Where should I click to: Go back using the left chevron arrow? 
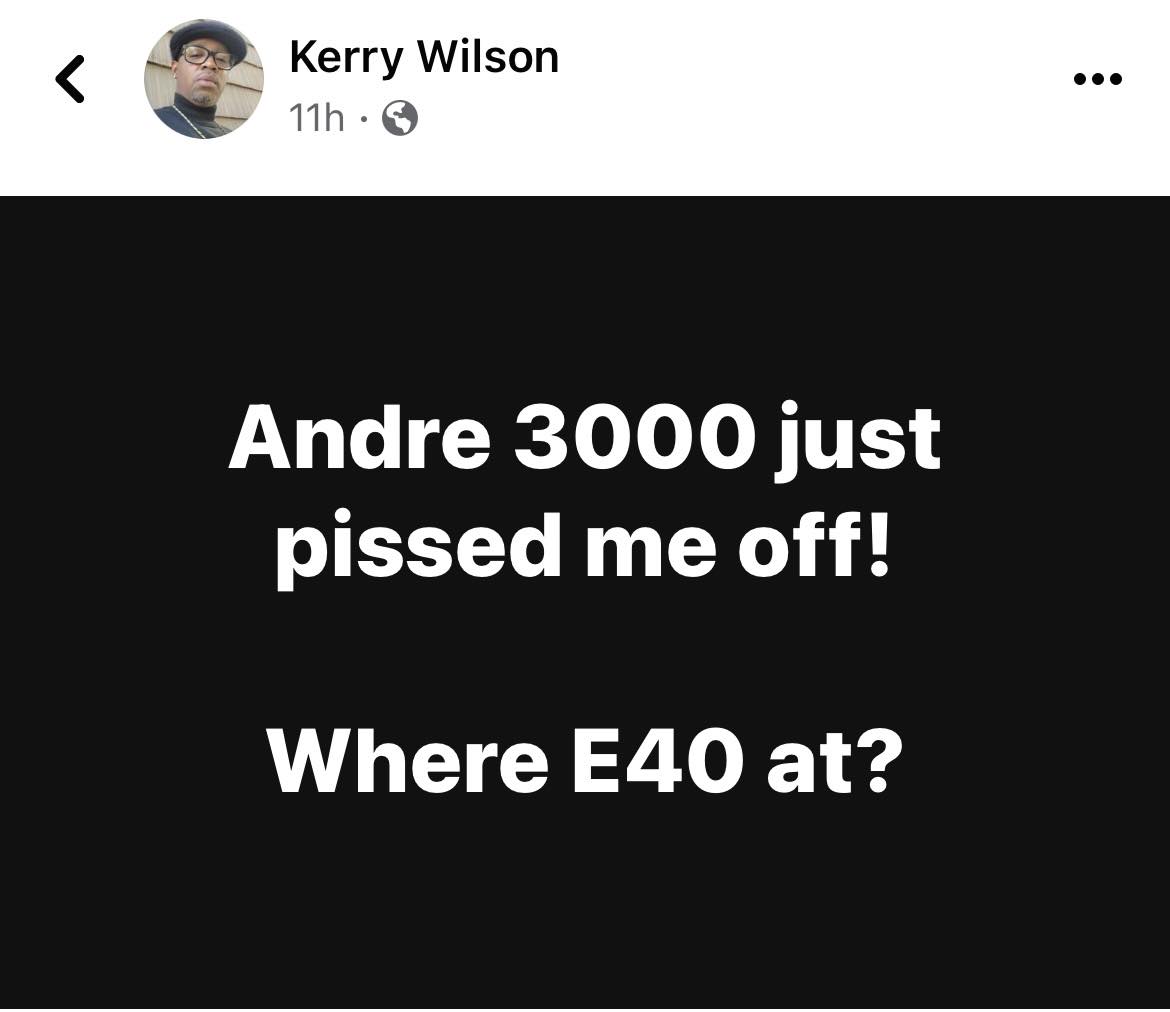pyautogui.click(x=71, y=78)
